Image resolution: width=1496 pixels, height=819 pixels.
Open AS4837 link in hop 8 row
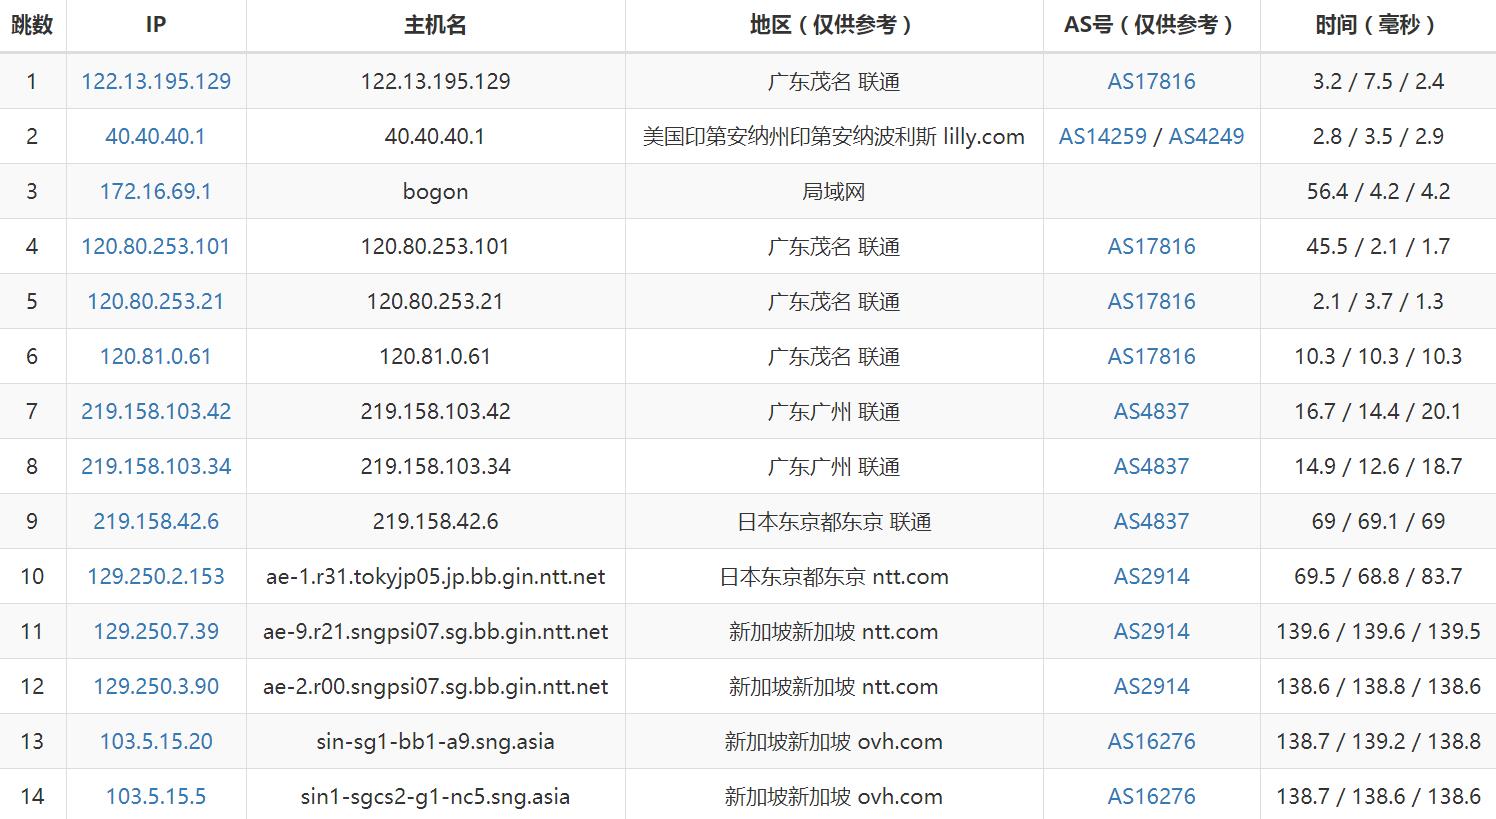[1152, 466]
